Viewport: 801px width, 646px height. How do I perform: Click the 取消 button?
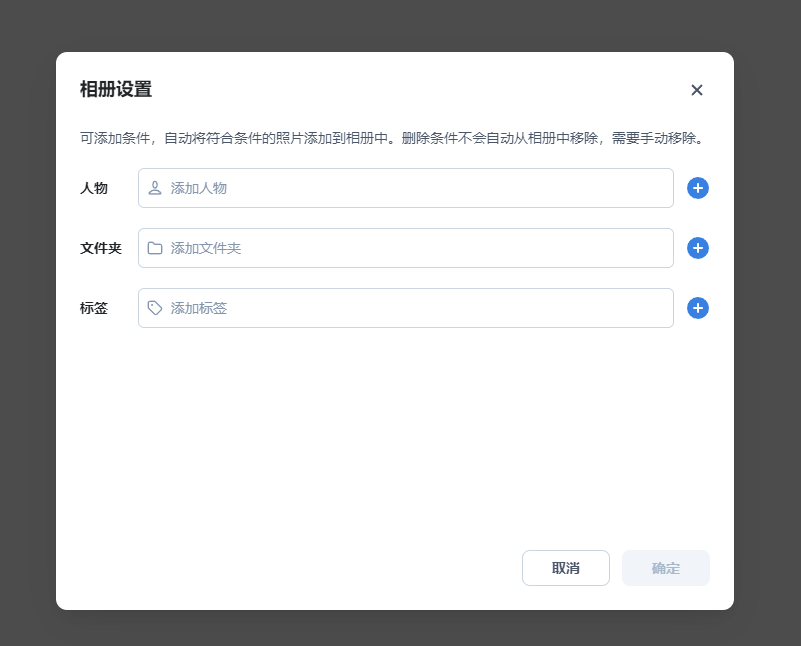click(566, 568)
